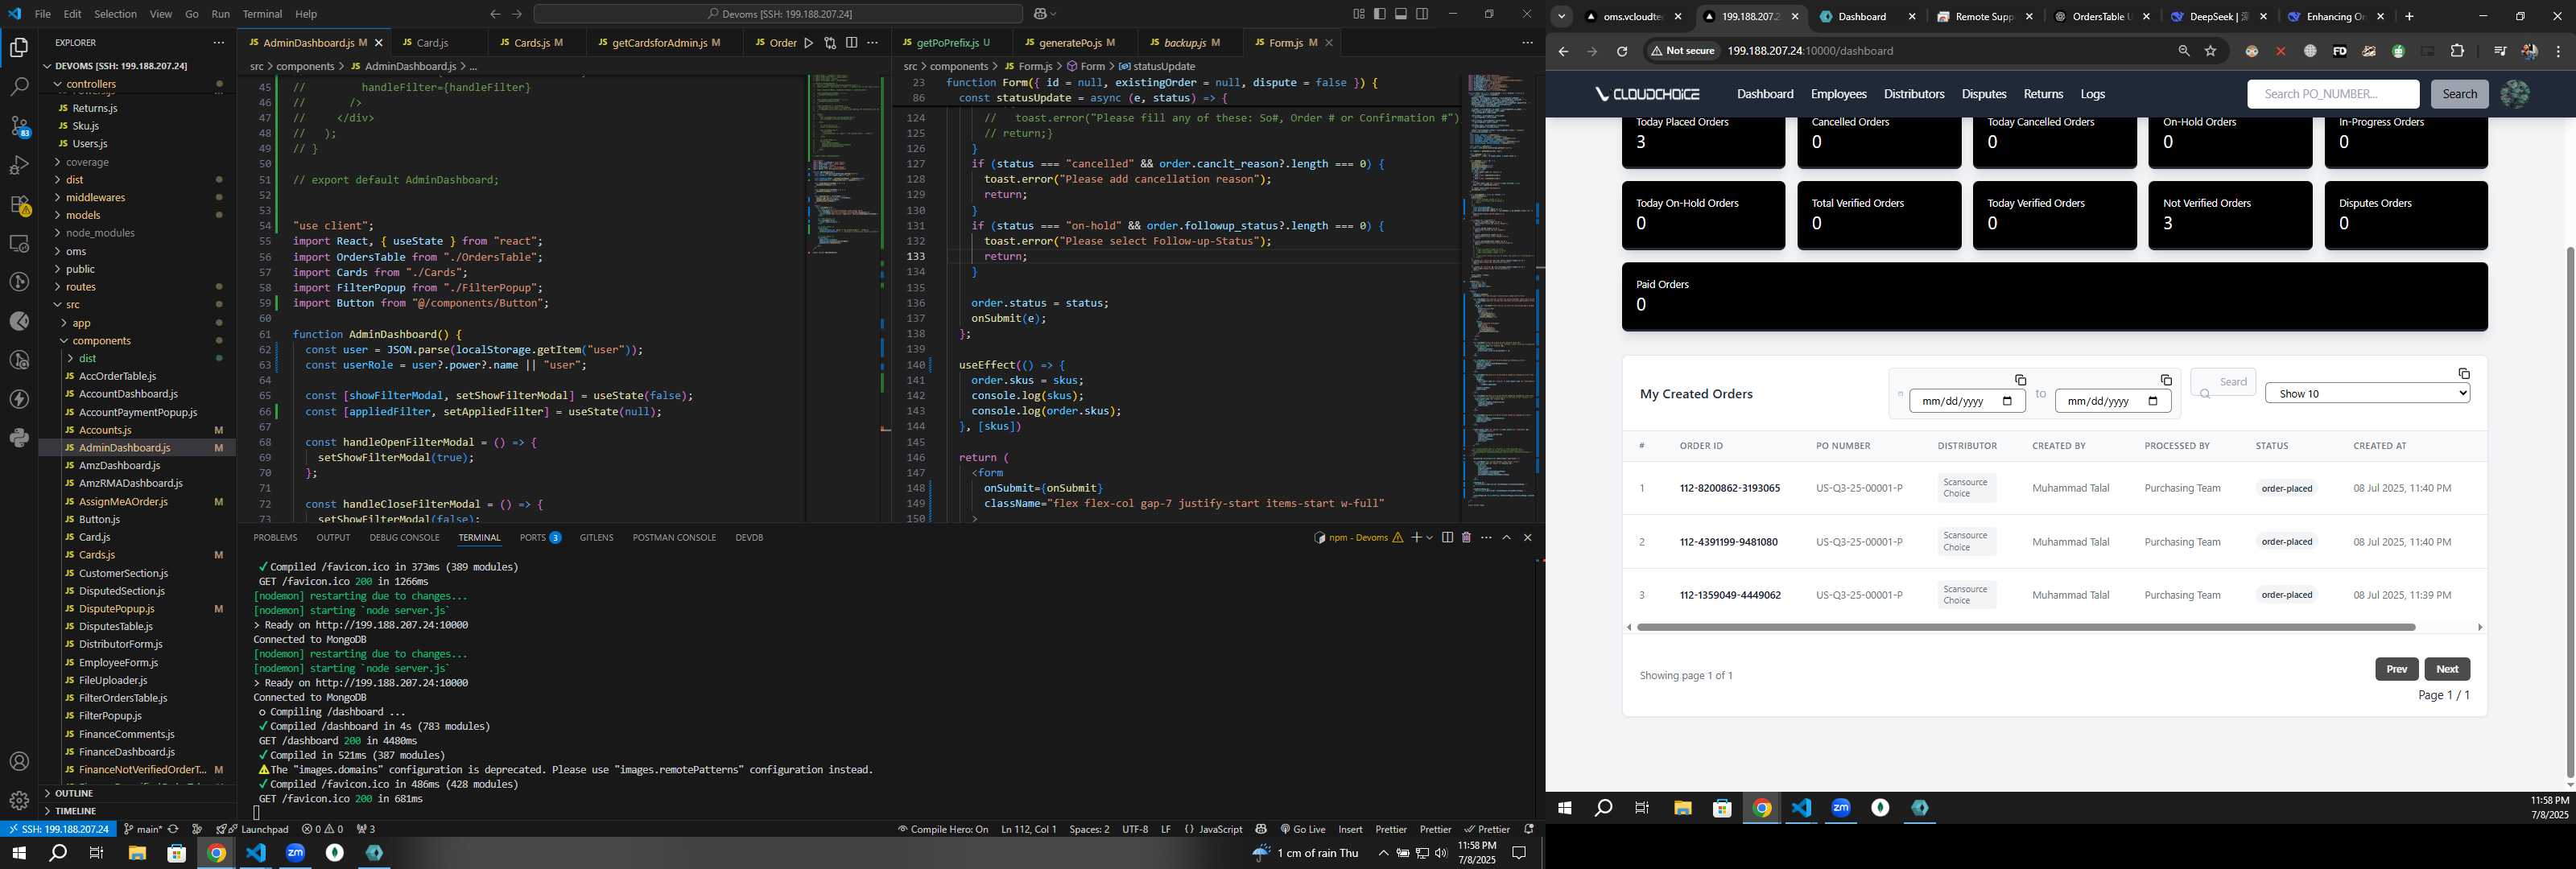Go back in VS Code navigation arrow

point(495,14)
